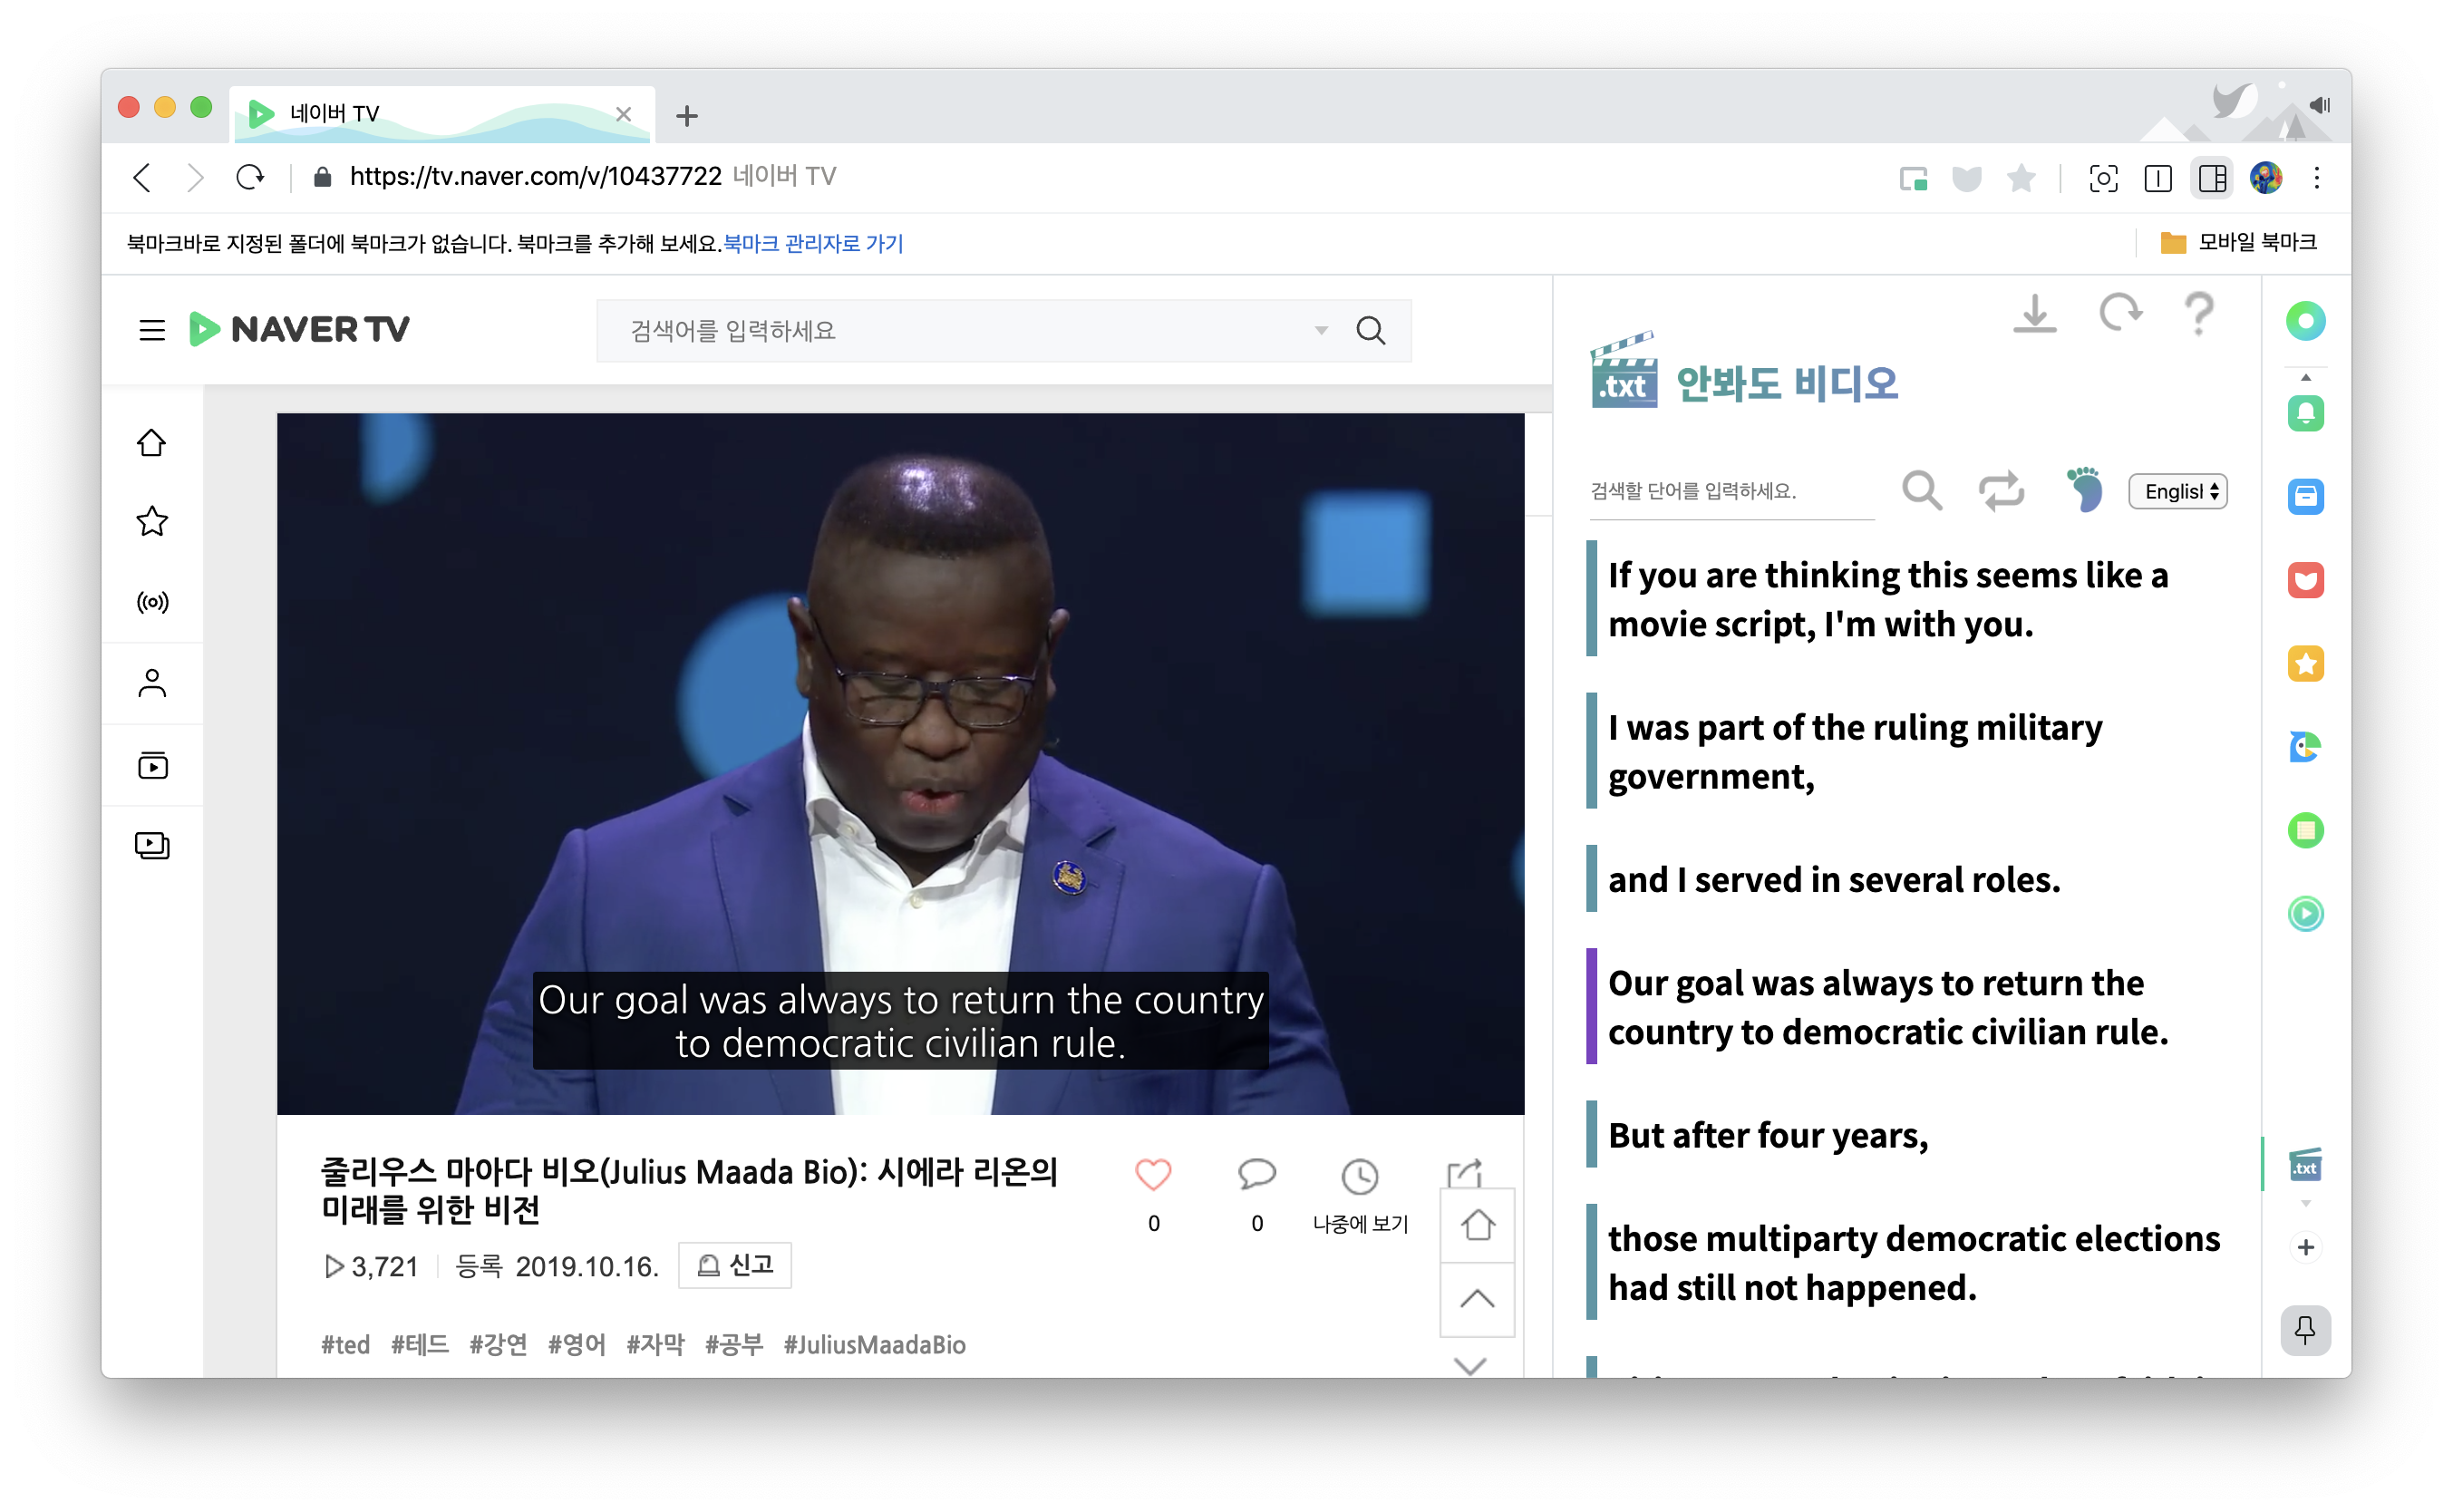Click the #JuliusMaadaBio hashtag
Image resolution: width=2453 pixels, height=1512 pixels.
point(874,1345)
